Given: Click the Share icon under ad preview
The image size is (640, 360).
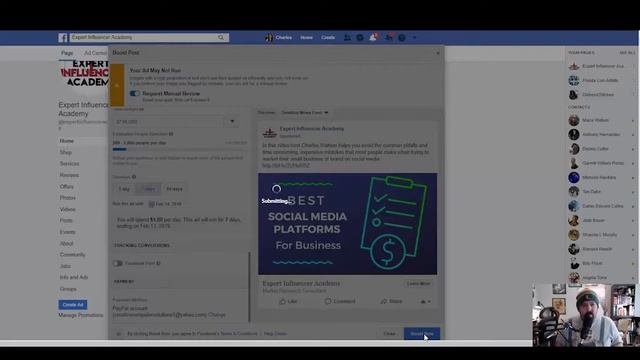Looking at the screenshot, I should (384, 301).
